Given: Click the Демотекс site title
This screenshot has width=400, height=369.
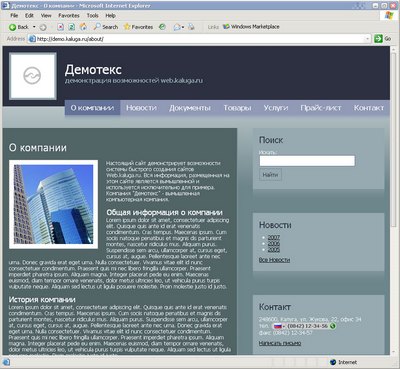Looking at the screenshot, I should tap(93, 70).
